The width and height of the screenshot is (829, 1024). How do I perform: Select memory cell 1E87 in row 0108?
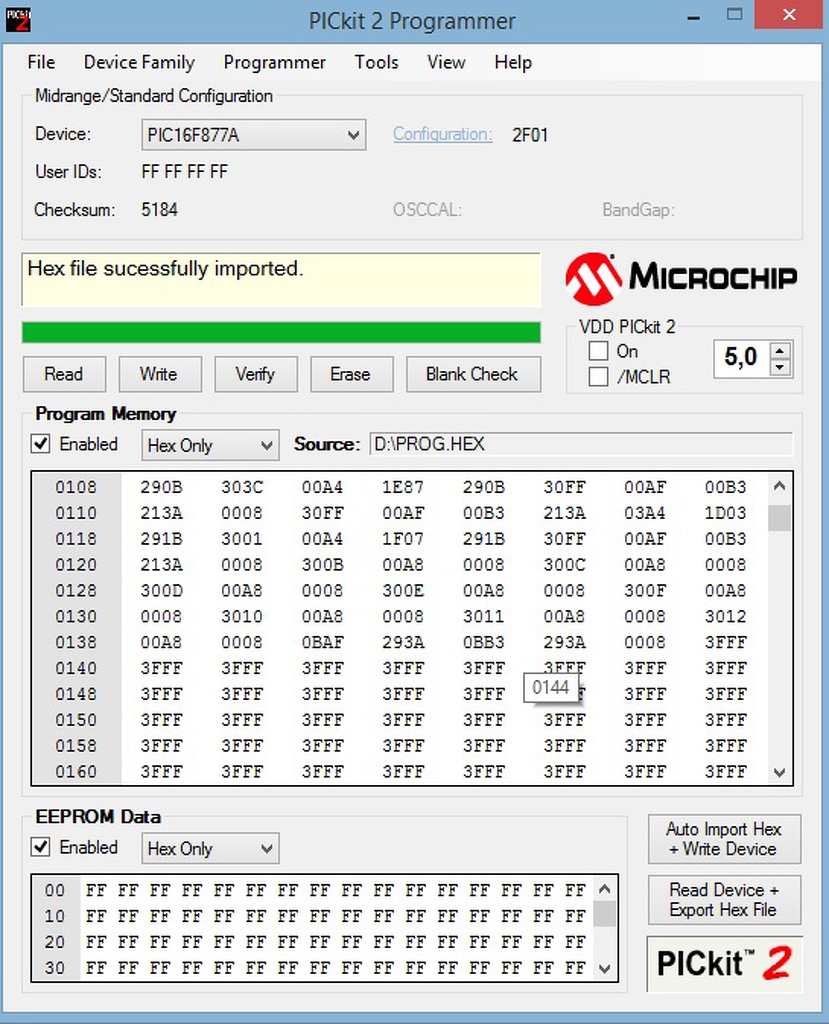[403, 487]
